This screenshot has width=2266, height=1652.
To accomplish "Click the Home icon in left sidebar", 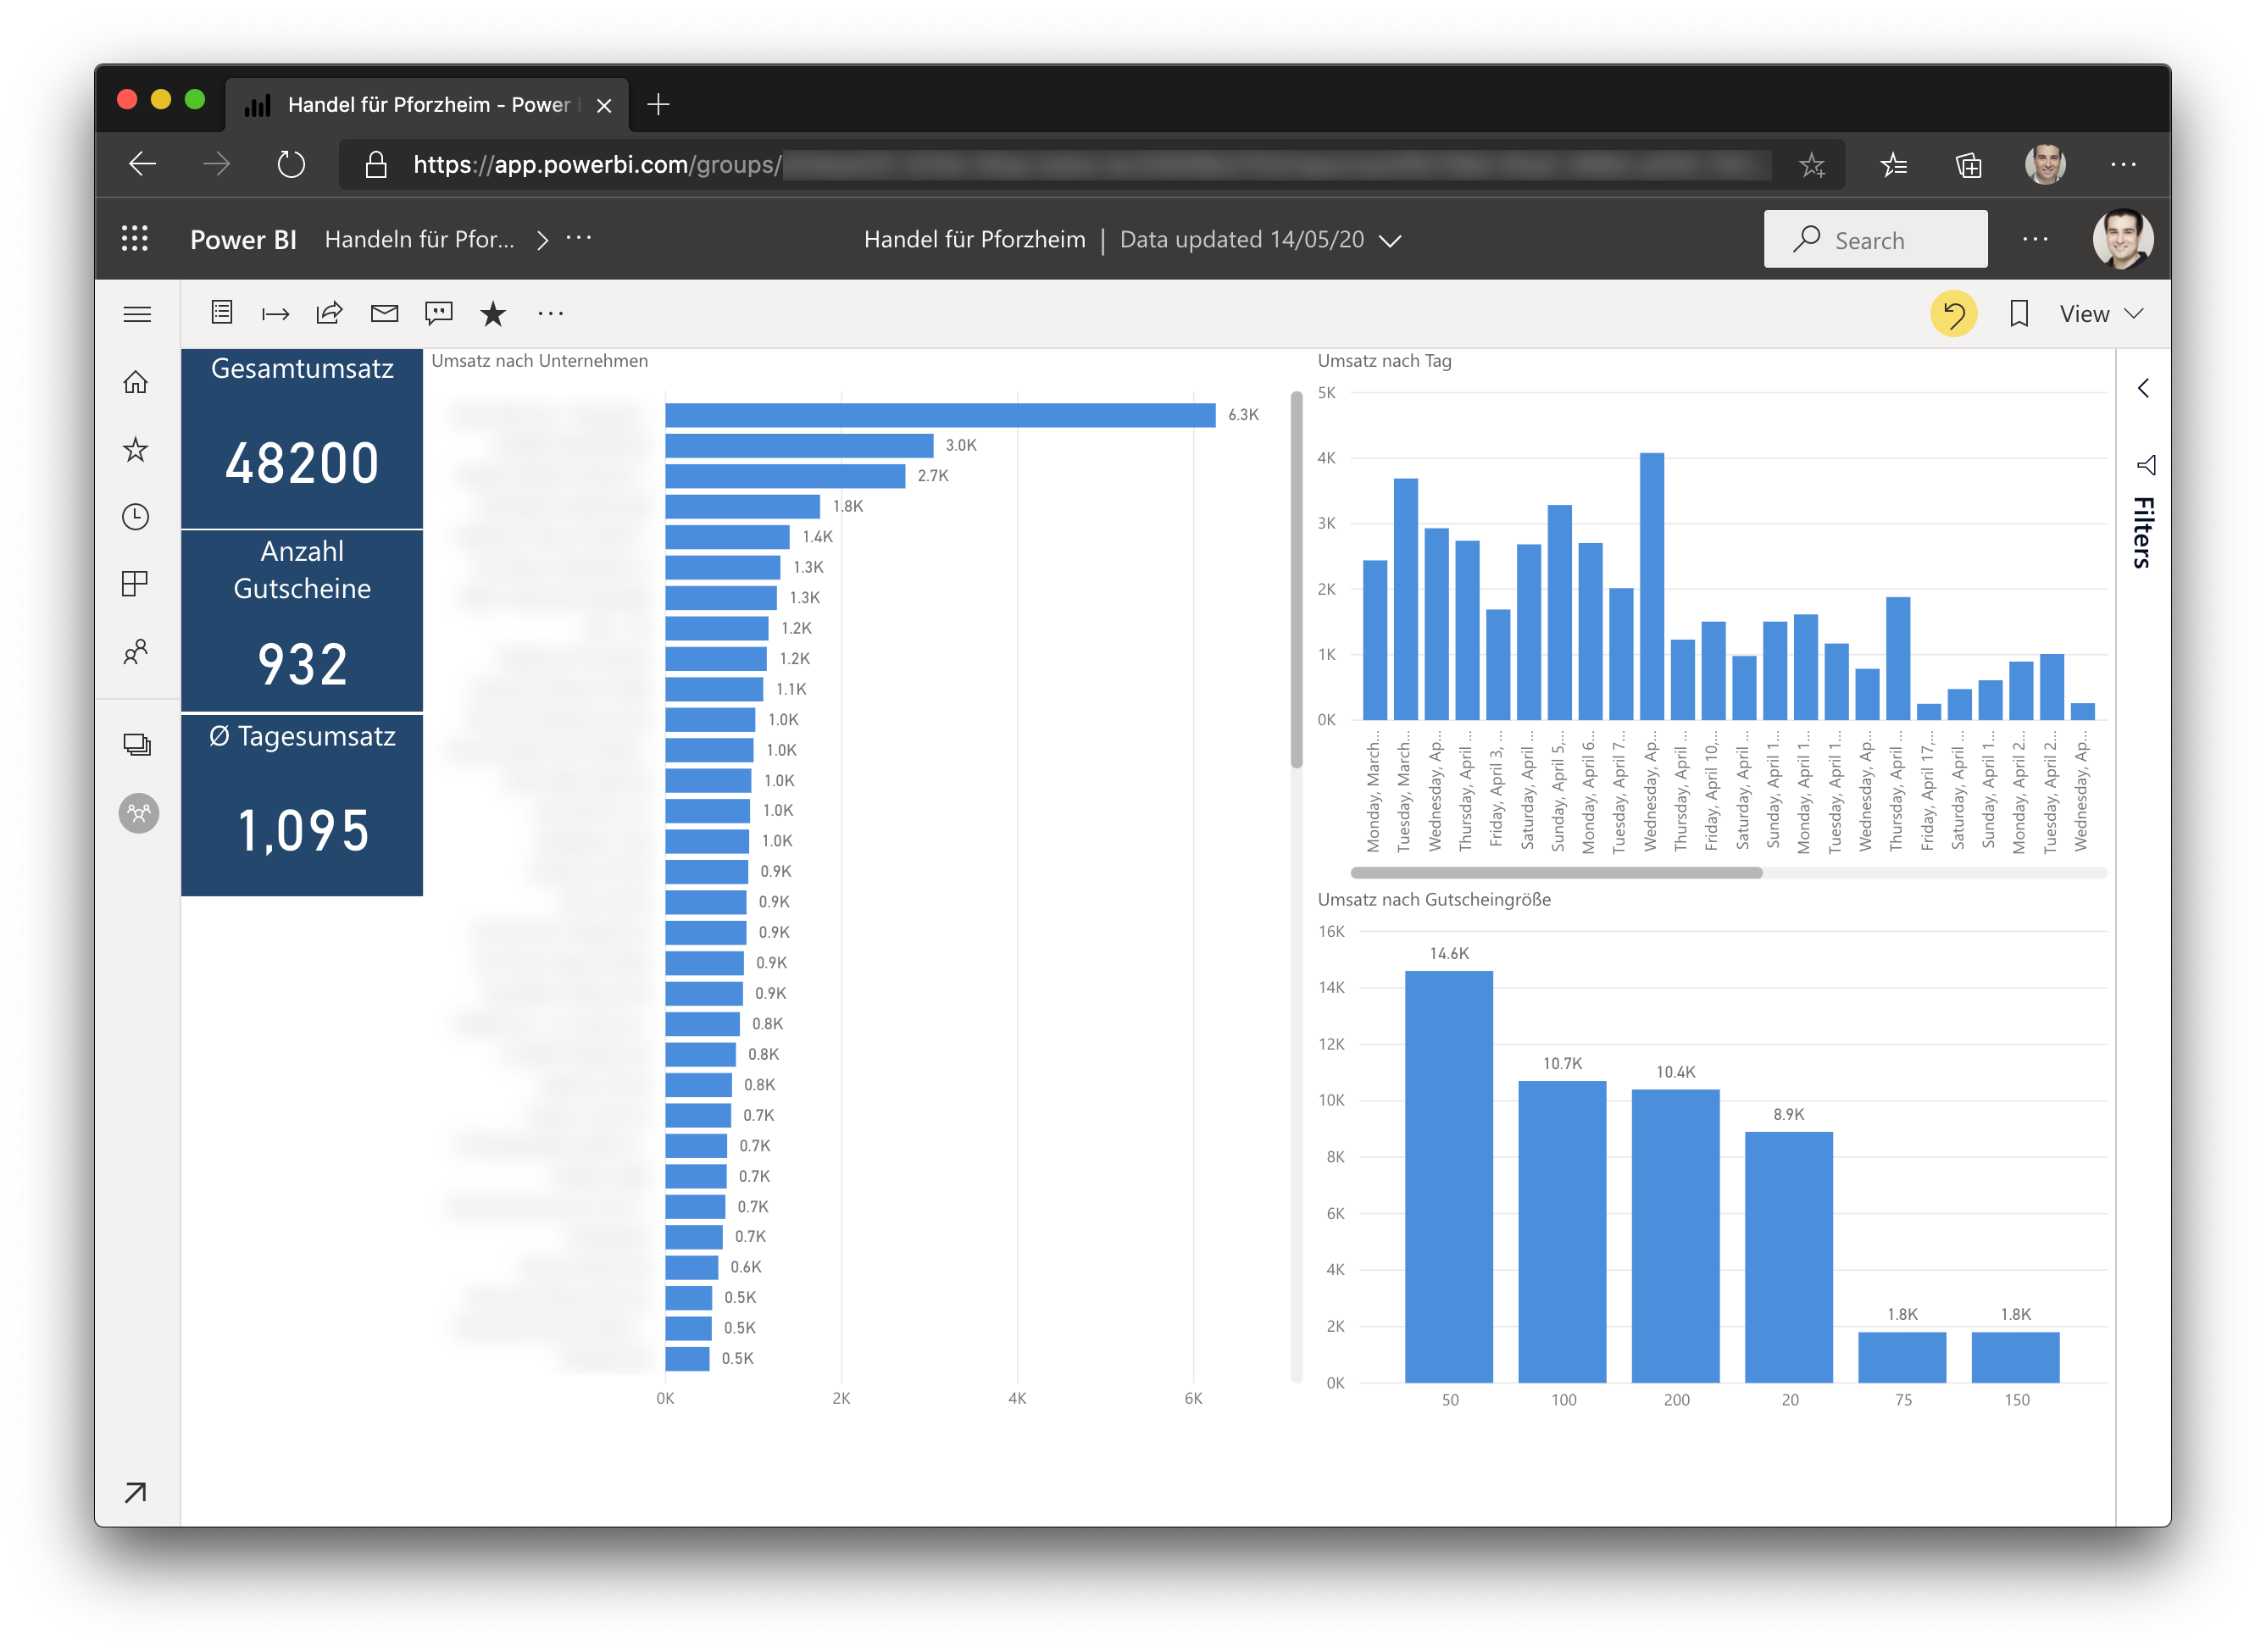I will (136, 382).
